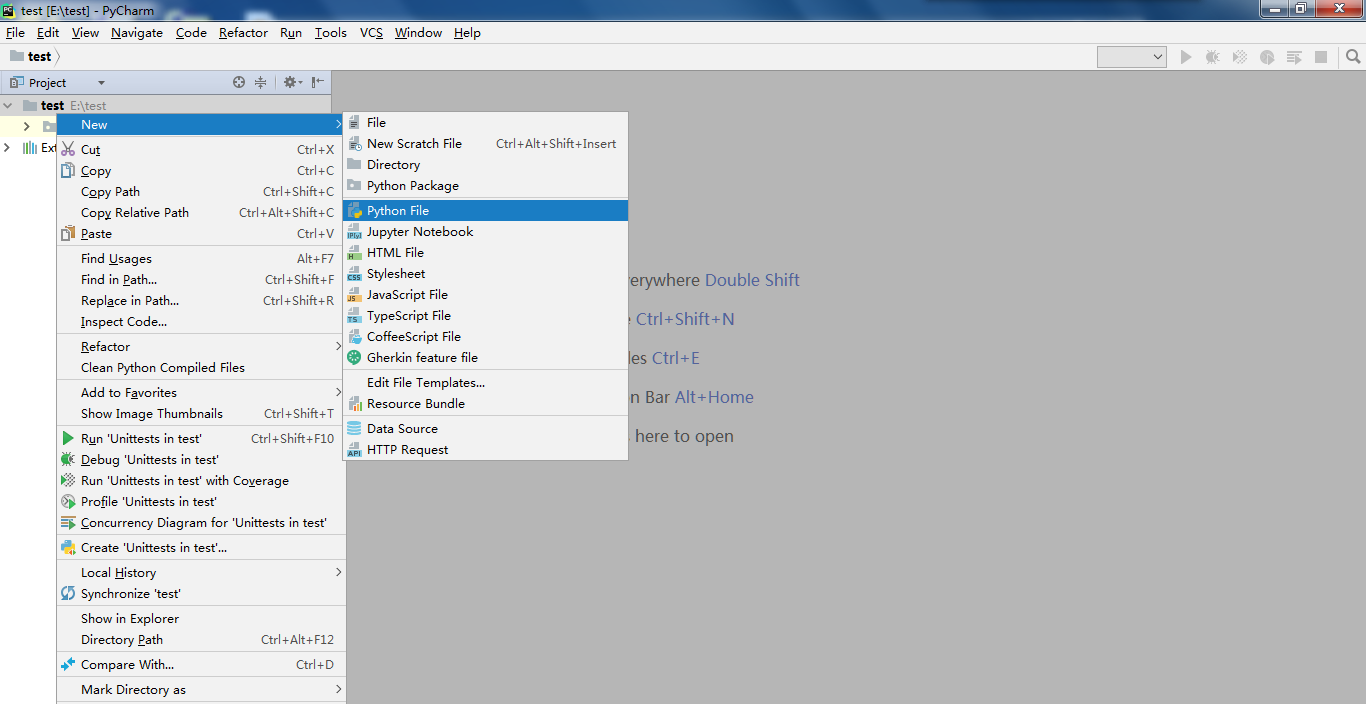The width and height of the screenshot is (1366, 704).
Task: Click the Python File icon in submenu
Action: click(354, 210)
